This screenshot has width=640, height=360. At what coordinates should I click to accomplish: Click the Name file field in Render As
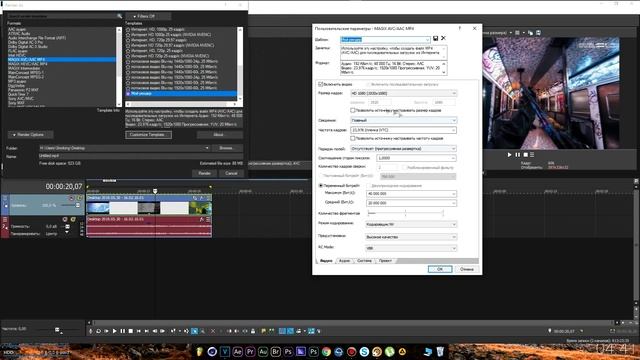(141, 156)
